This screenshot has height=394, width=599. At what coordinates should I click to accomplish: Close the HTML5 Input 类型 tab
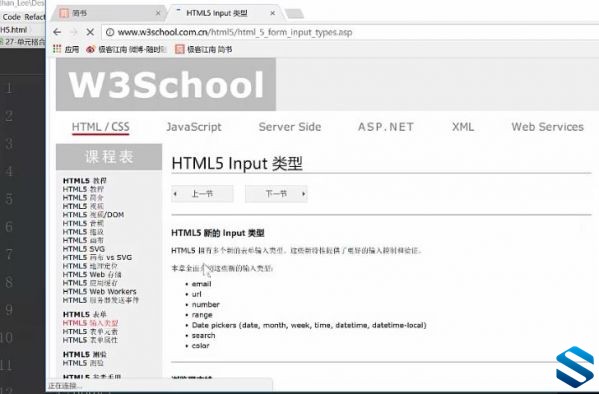tap(272, 13)
